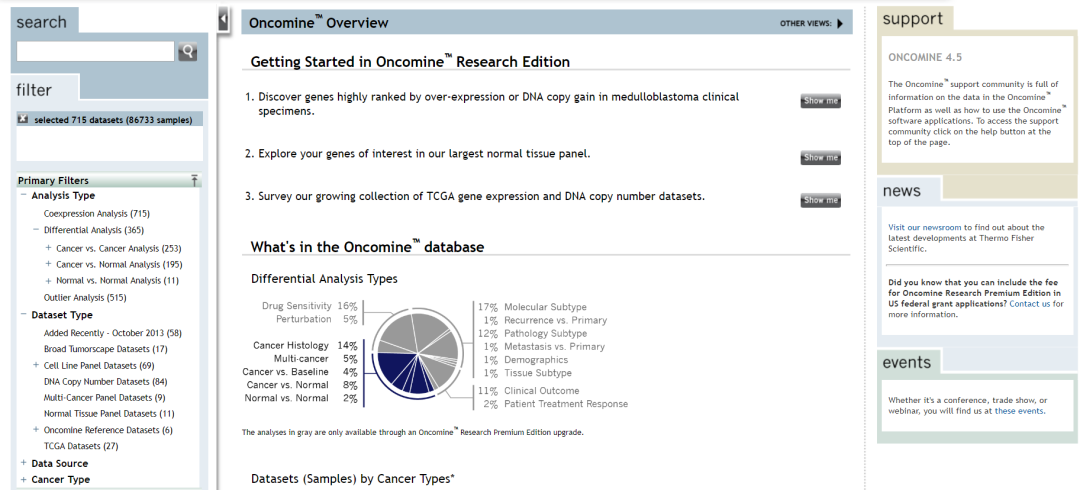Collapse the left sidebar with the arrow handle
The height and width of the screenshot is (490, 1080).
[223, 19]
